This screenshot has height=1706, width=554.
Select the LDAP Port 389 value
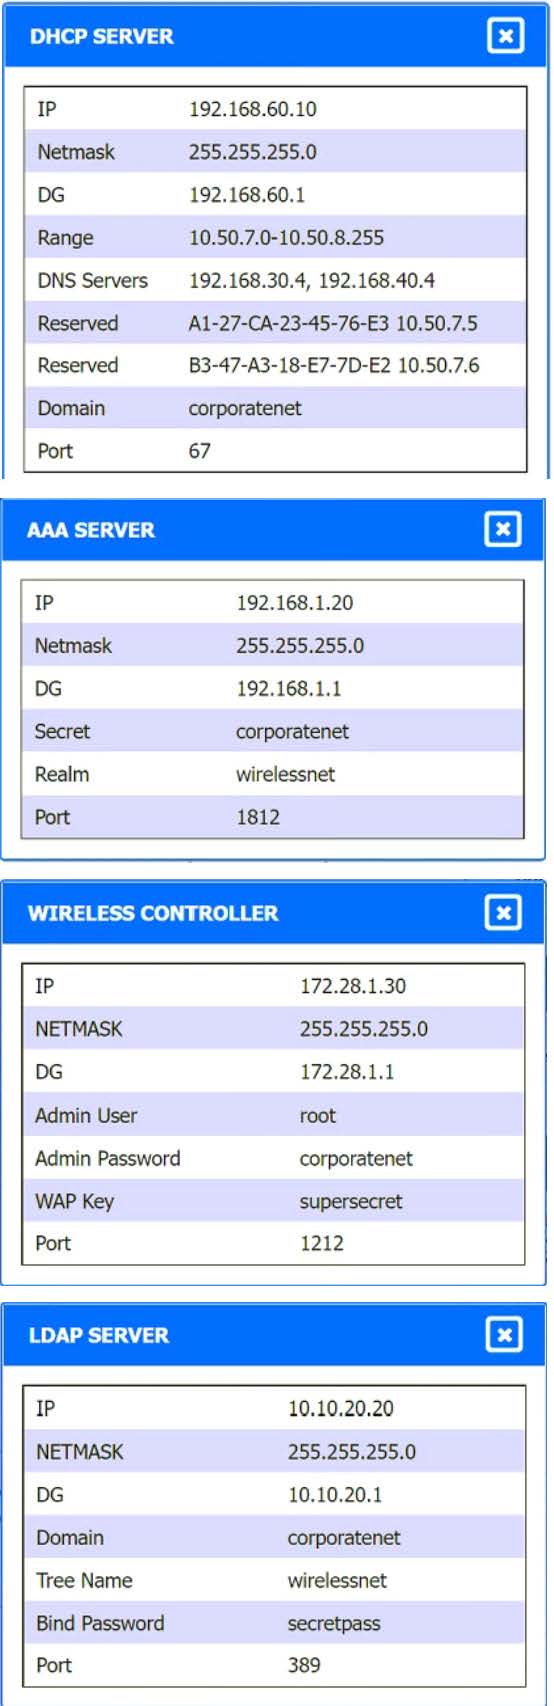304,1666
